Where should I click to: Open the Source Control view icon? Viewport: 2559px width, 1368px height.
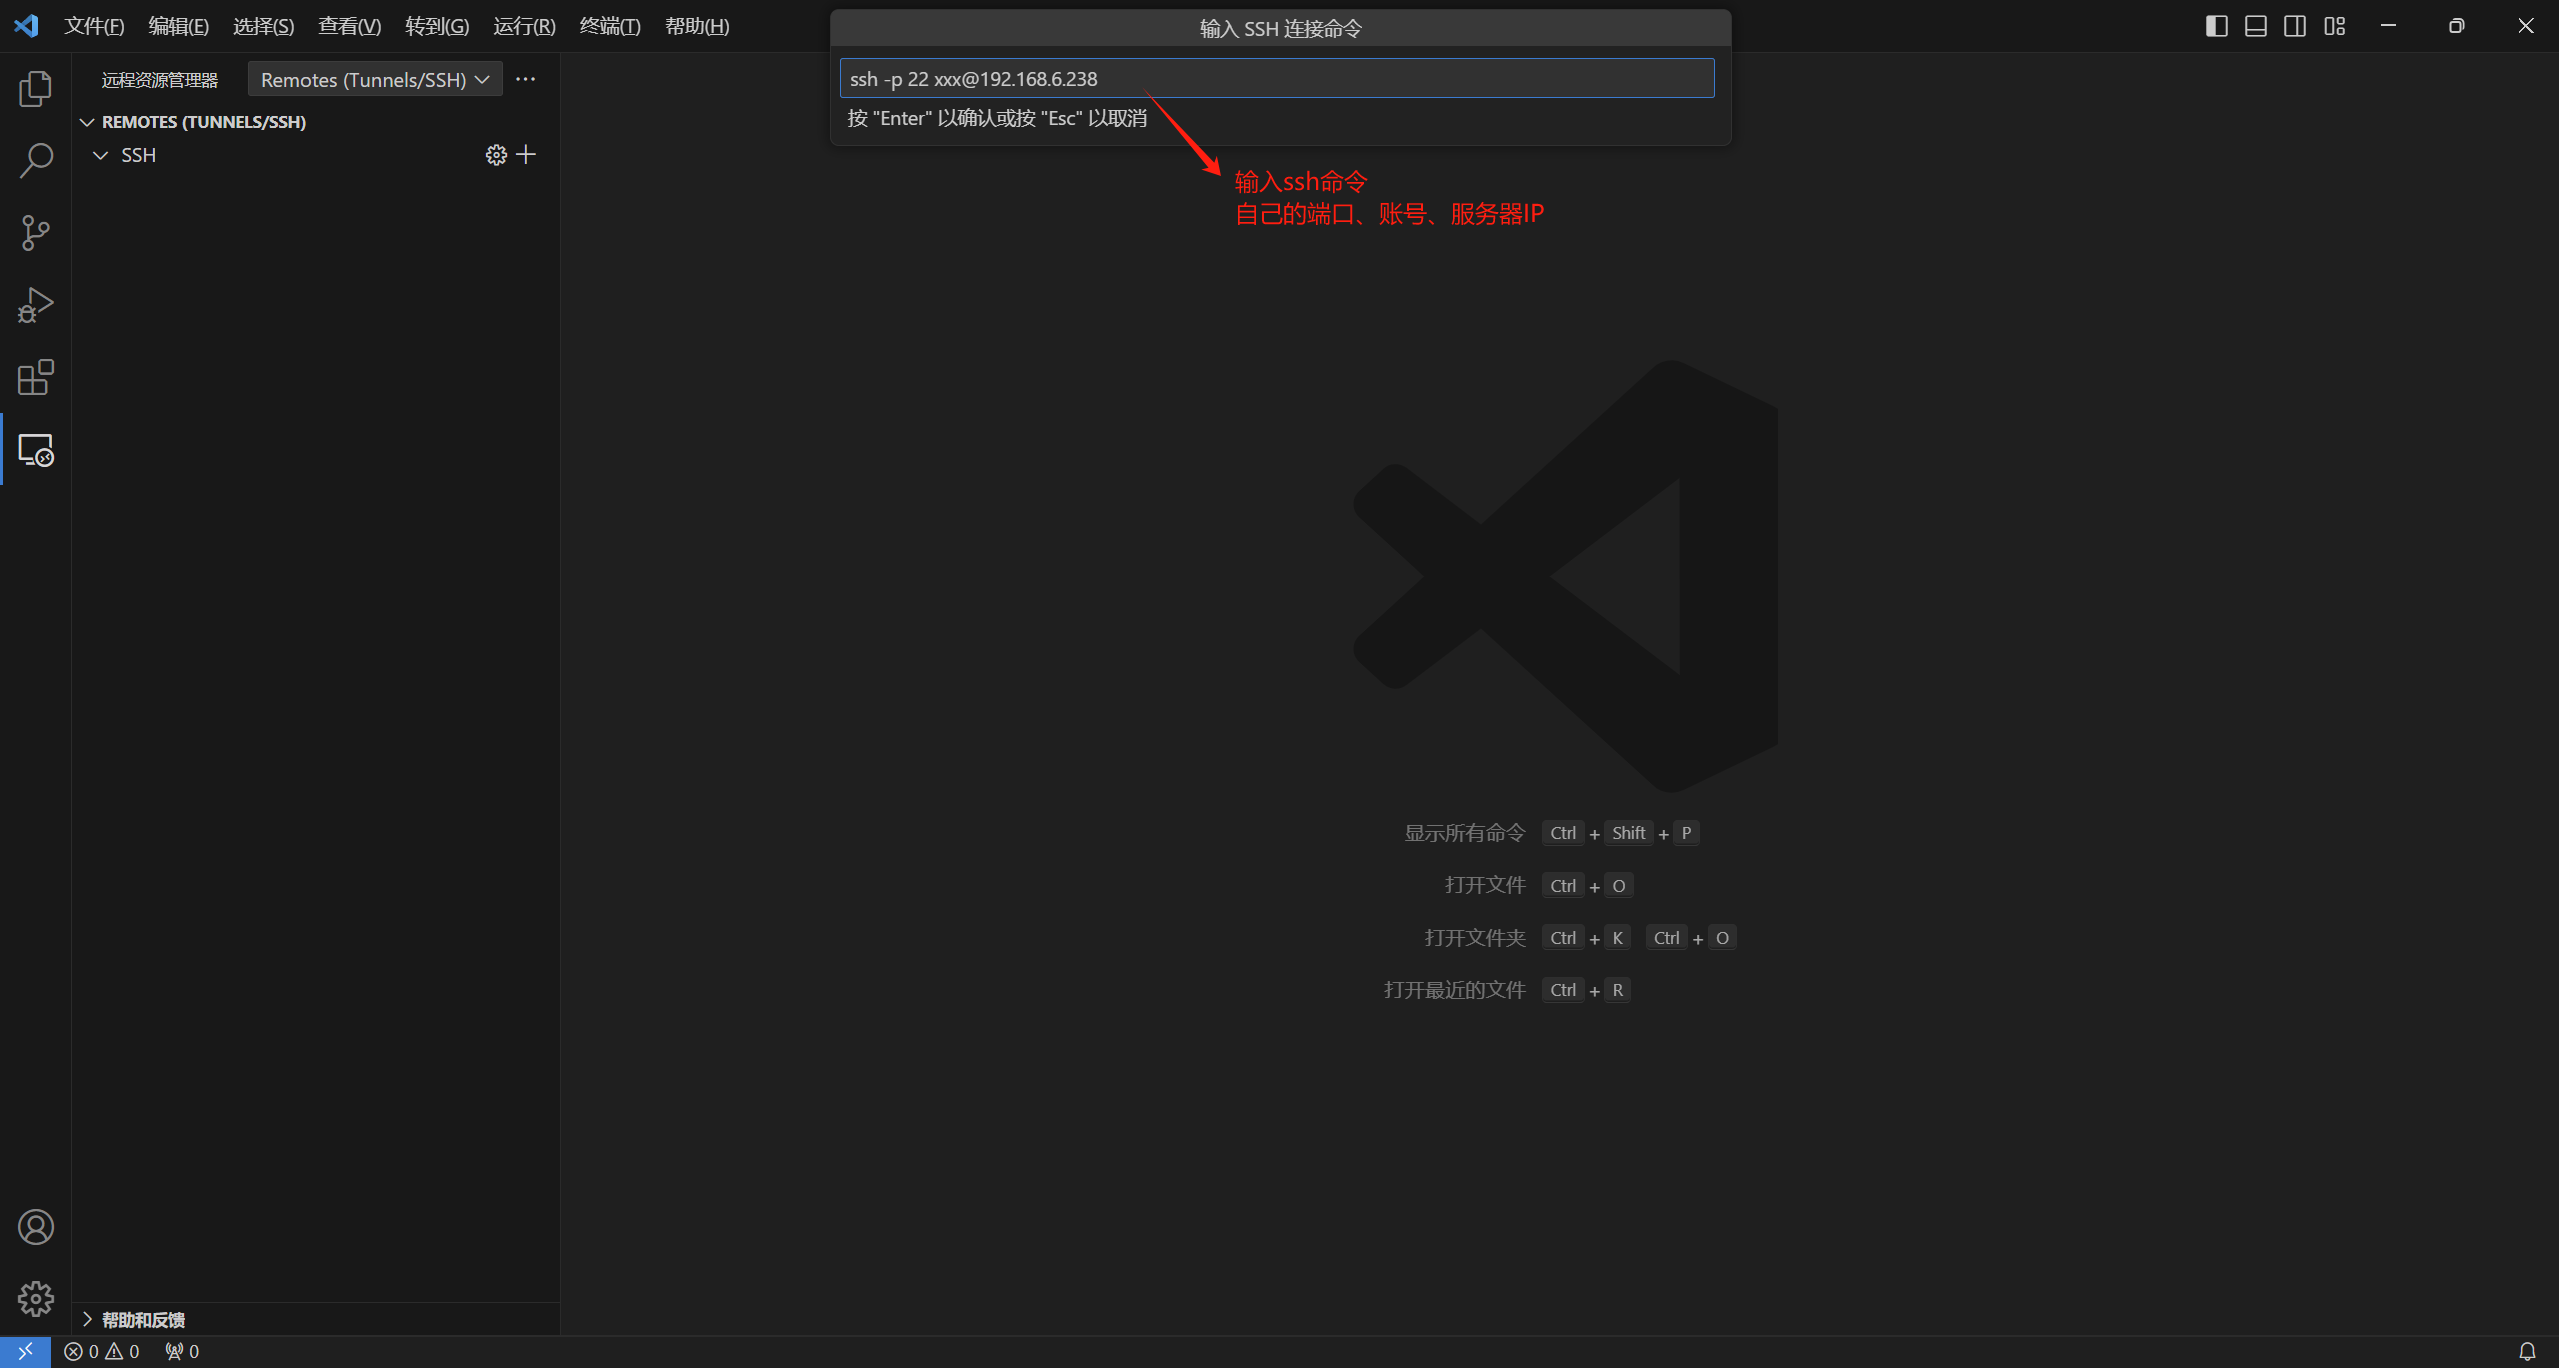[35, 233]
